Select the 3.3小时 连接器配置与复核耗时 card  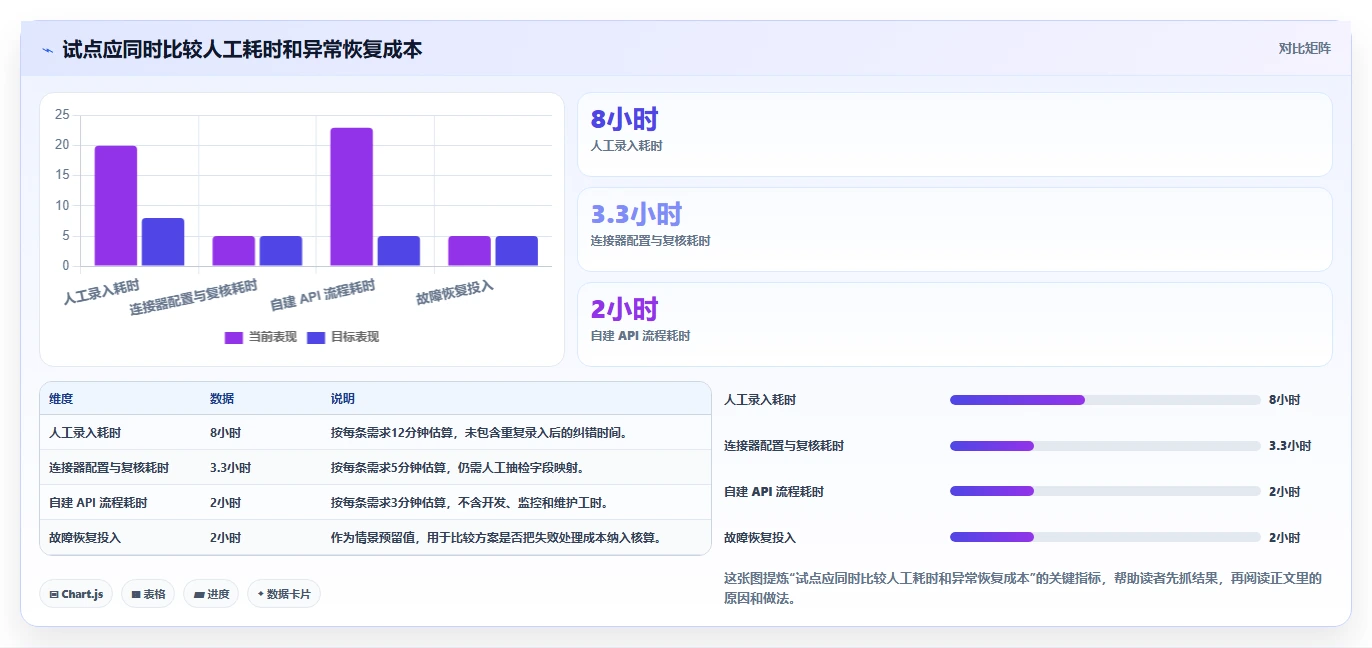955,229
